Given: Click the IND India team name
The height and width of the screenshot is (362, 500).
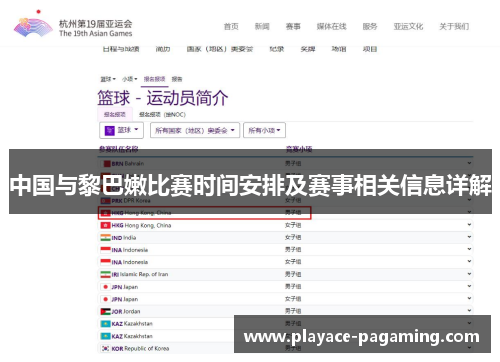Looking at the screenshot, I should (124, 238).
